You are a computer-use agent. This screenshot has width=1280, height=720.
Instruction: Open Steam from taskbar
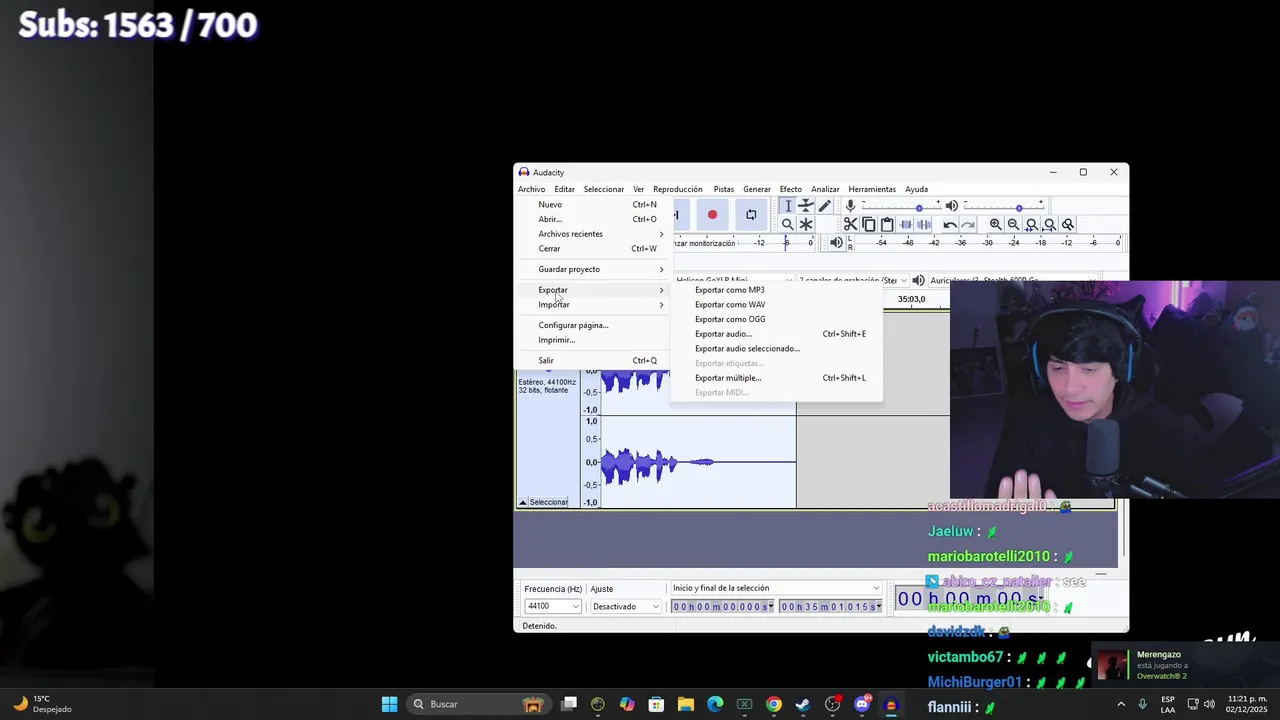pos(803,704)
